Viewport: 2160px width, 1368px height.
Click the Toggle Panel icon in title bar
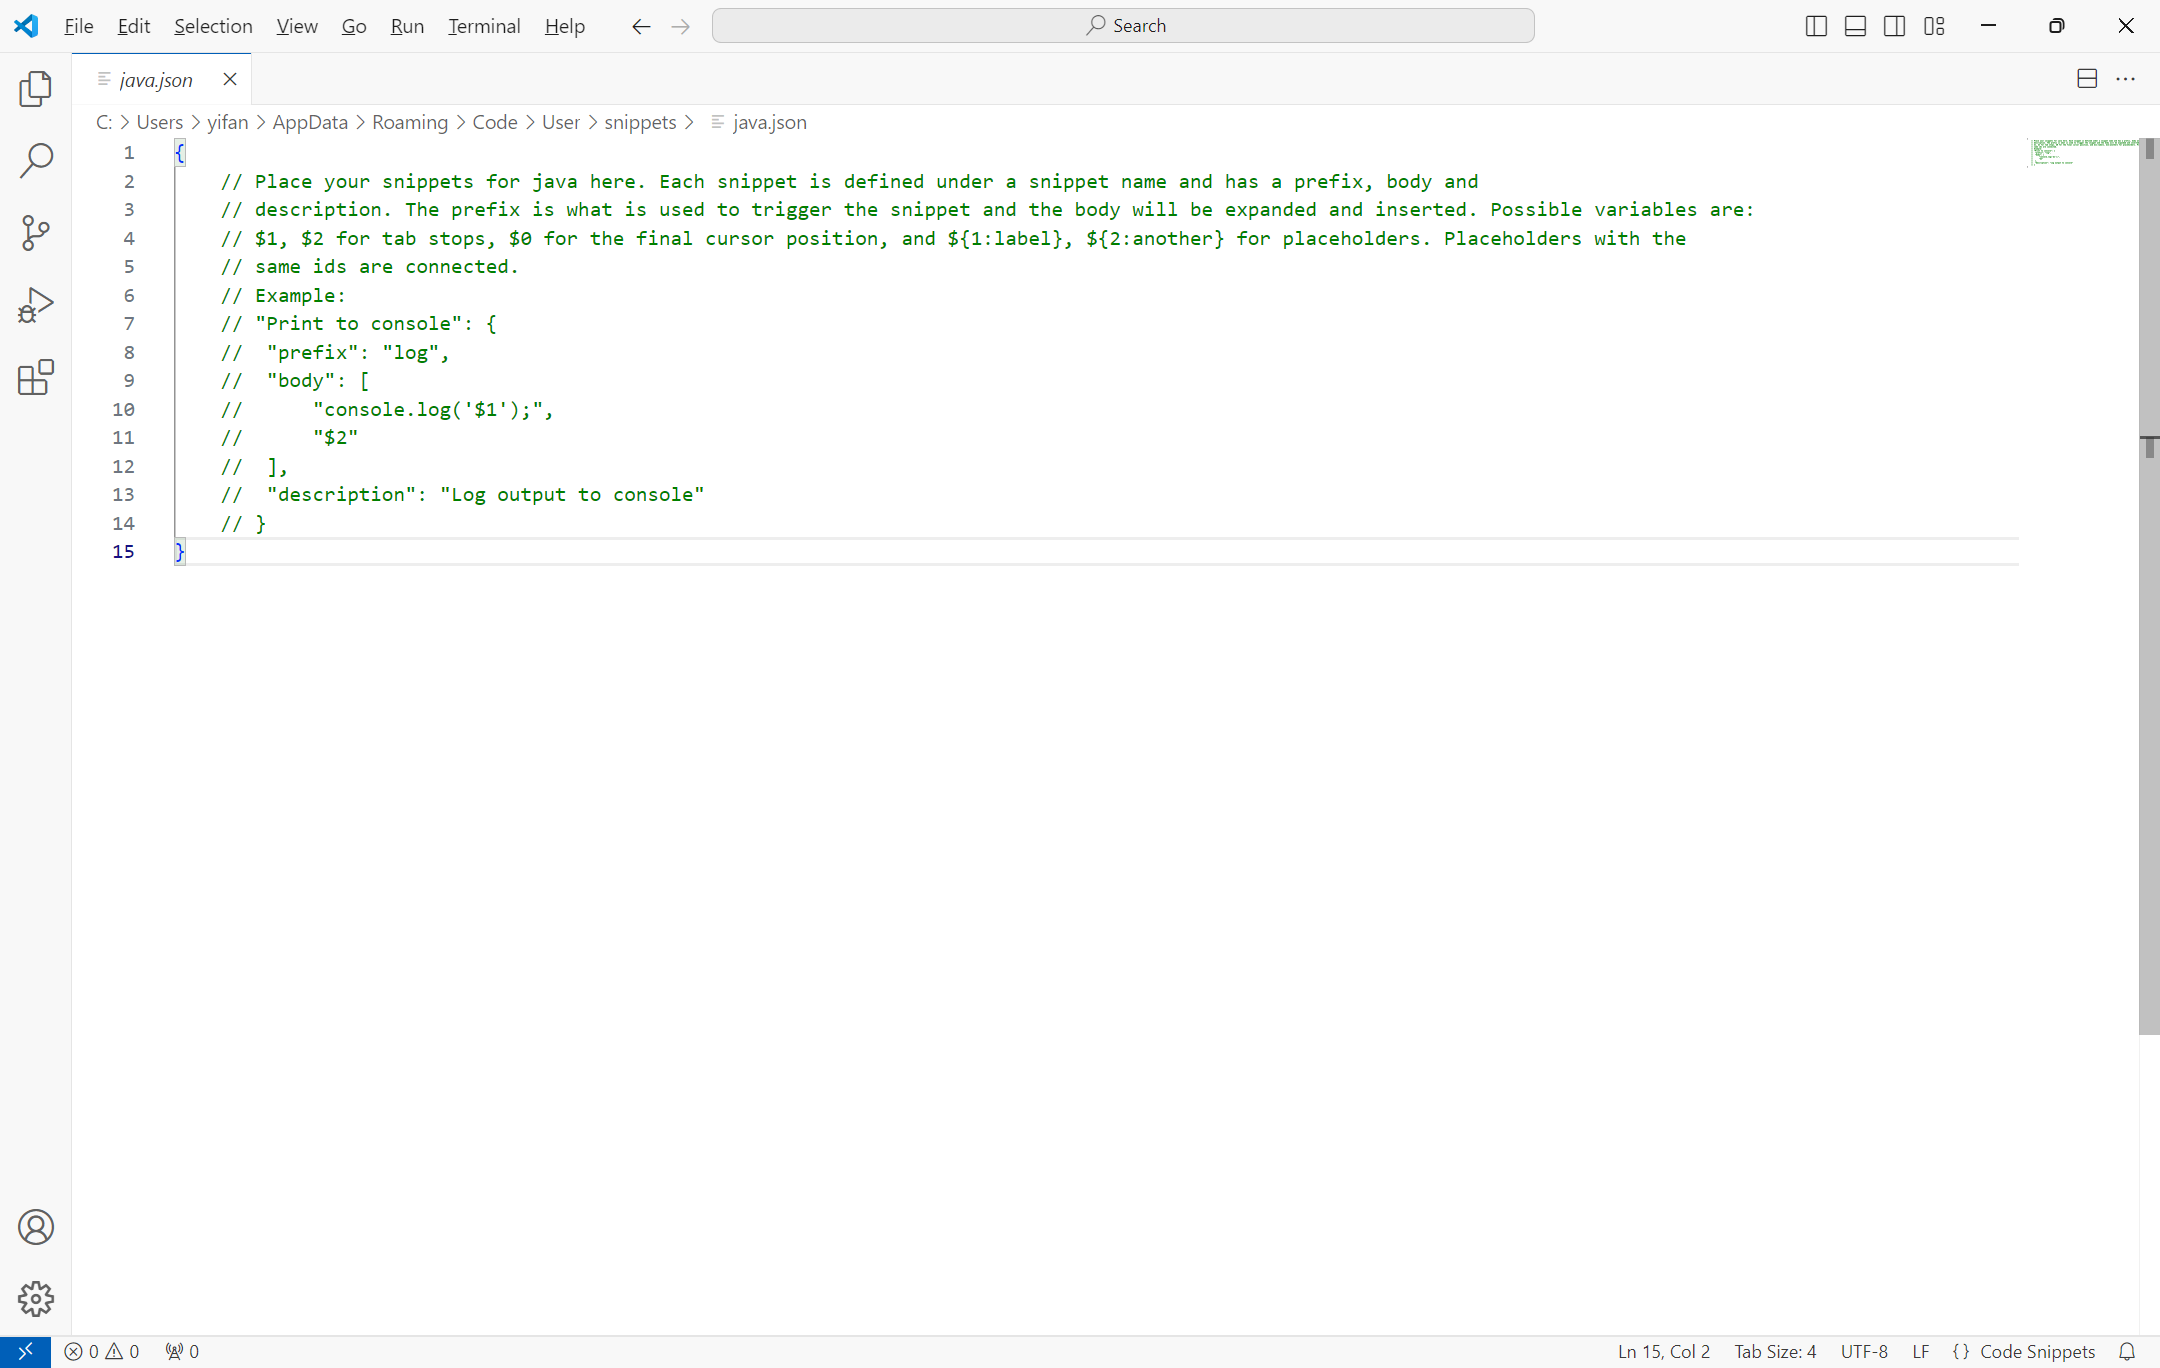1855,24
